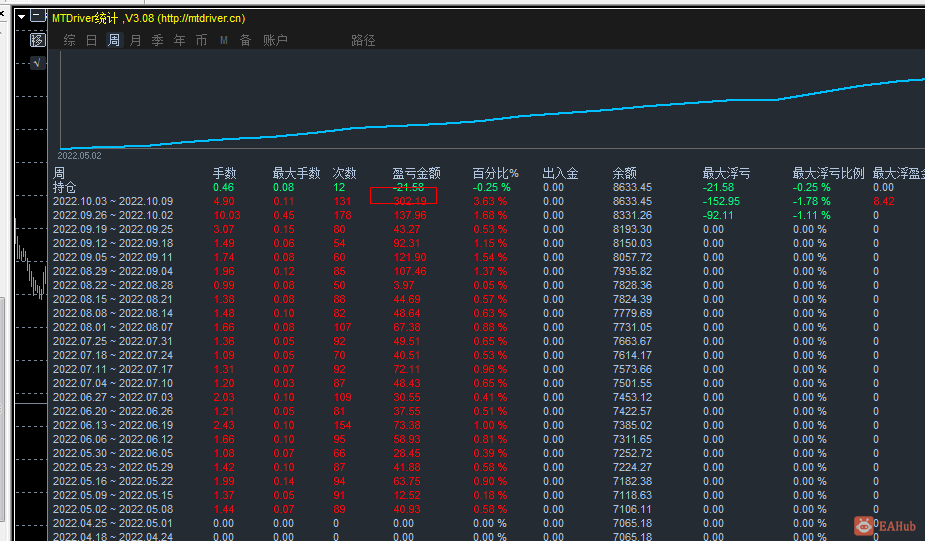Viewport: 925px width, 541px height.
Task: Click the 余额 column header
Action: pos(625,173)
